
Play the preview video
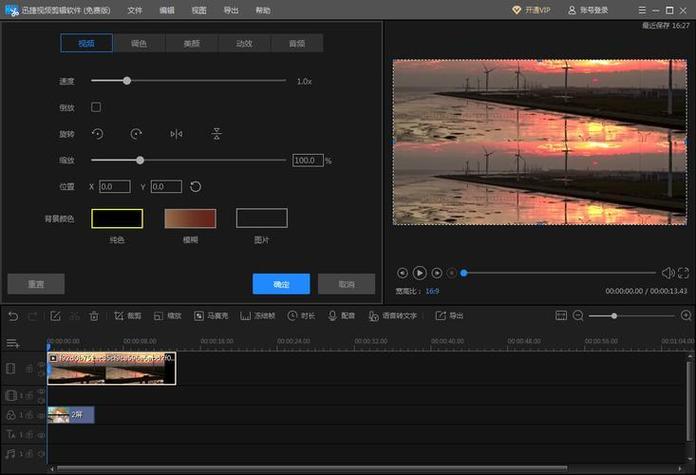419,273
